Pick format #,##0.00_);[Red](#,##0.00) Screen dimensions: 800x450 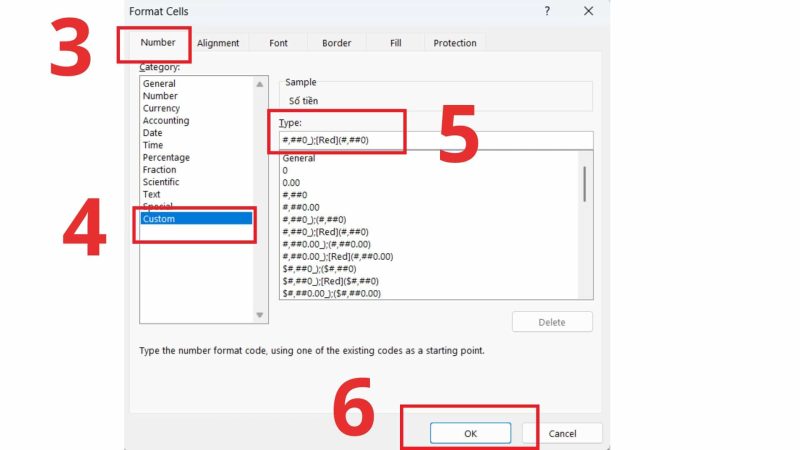point(338,256)
